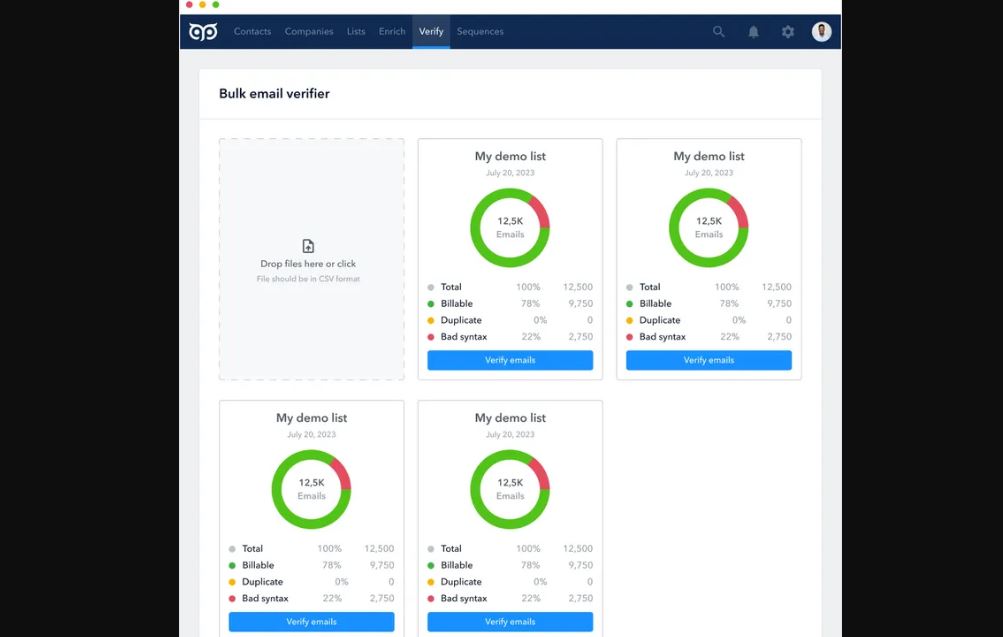
Task: Start verification on the top-right My demo list
Action: coord(708,360)
